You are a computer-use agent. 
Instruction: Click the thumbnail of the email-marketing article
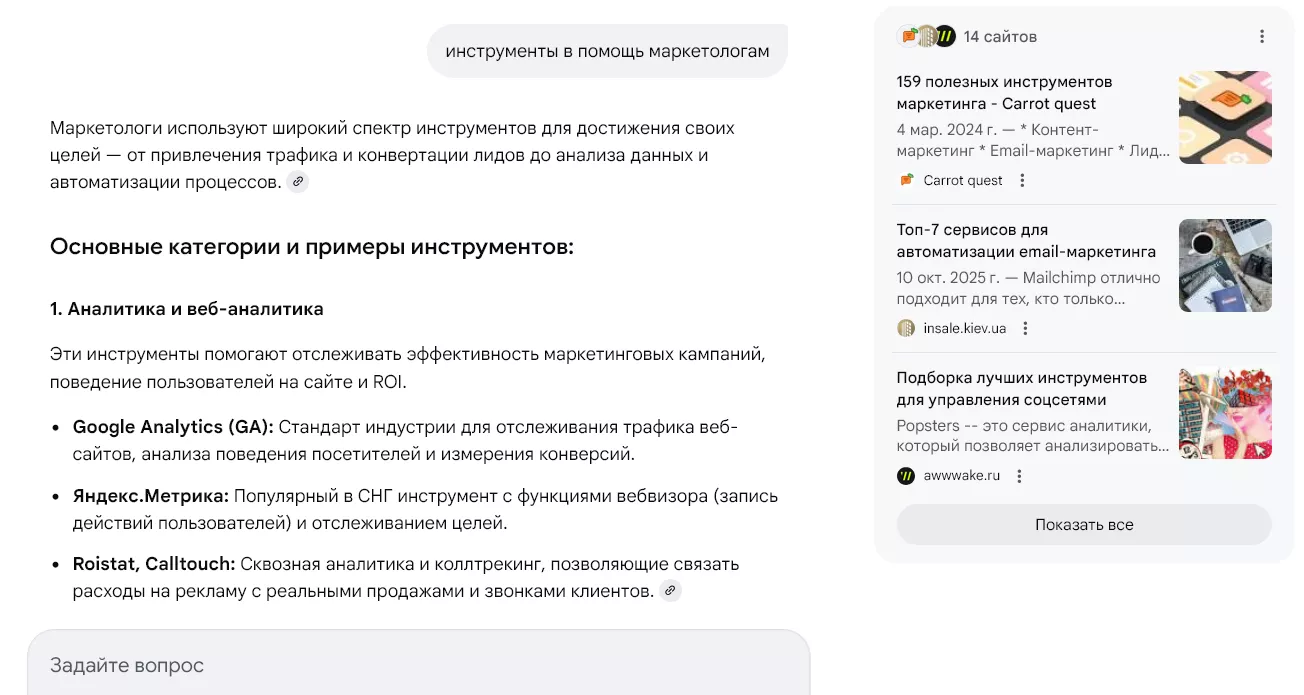click(x=1225, y=265)
